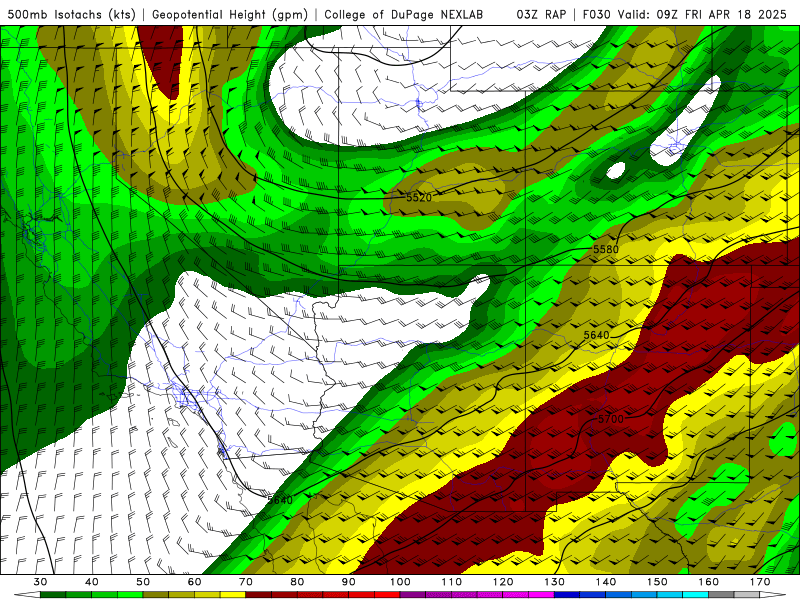Click the 5700 height contour label

click(x=611, y=419)
